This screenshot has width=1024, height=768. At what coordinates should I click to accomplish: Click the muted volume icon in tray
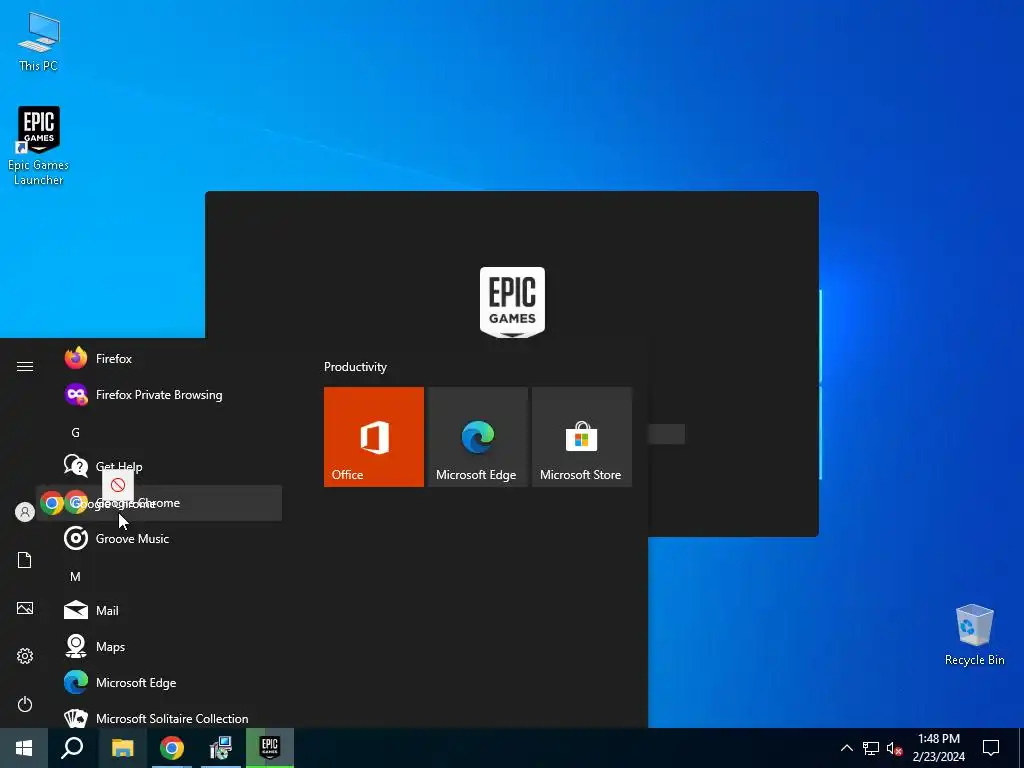[895, 748]
